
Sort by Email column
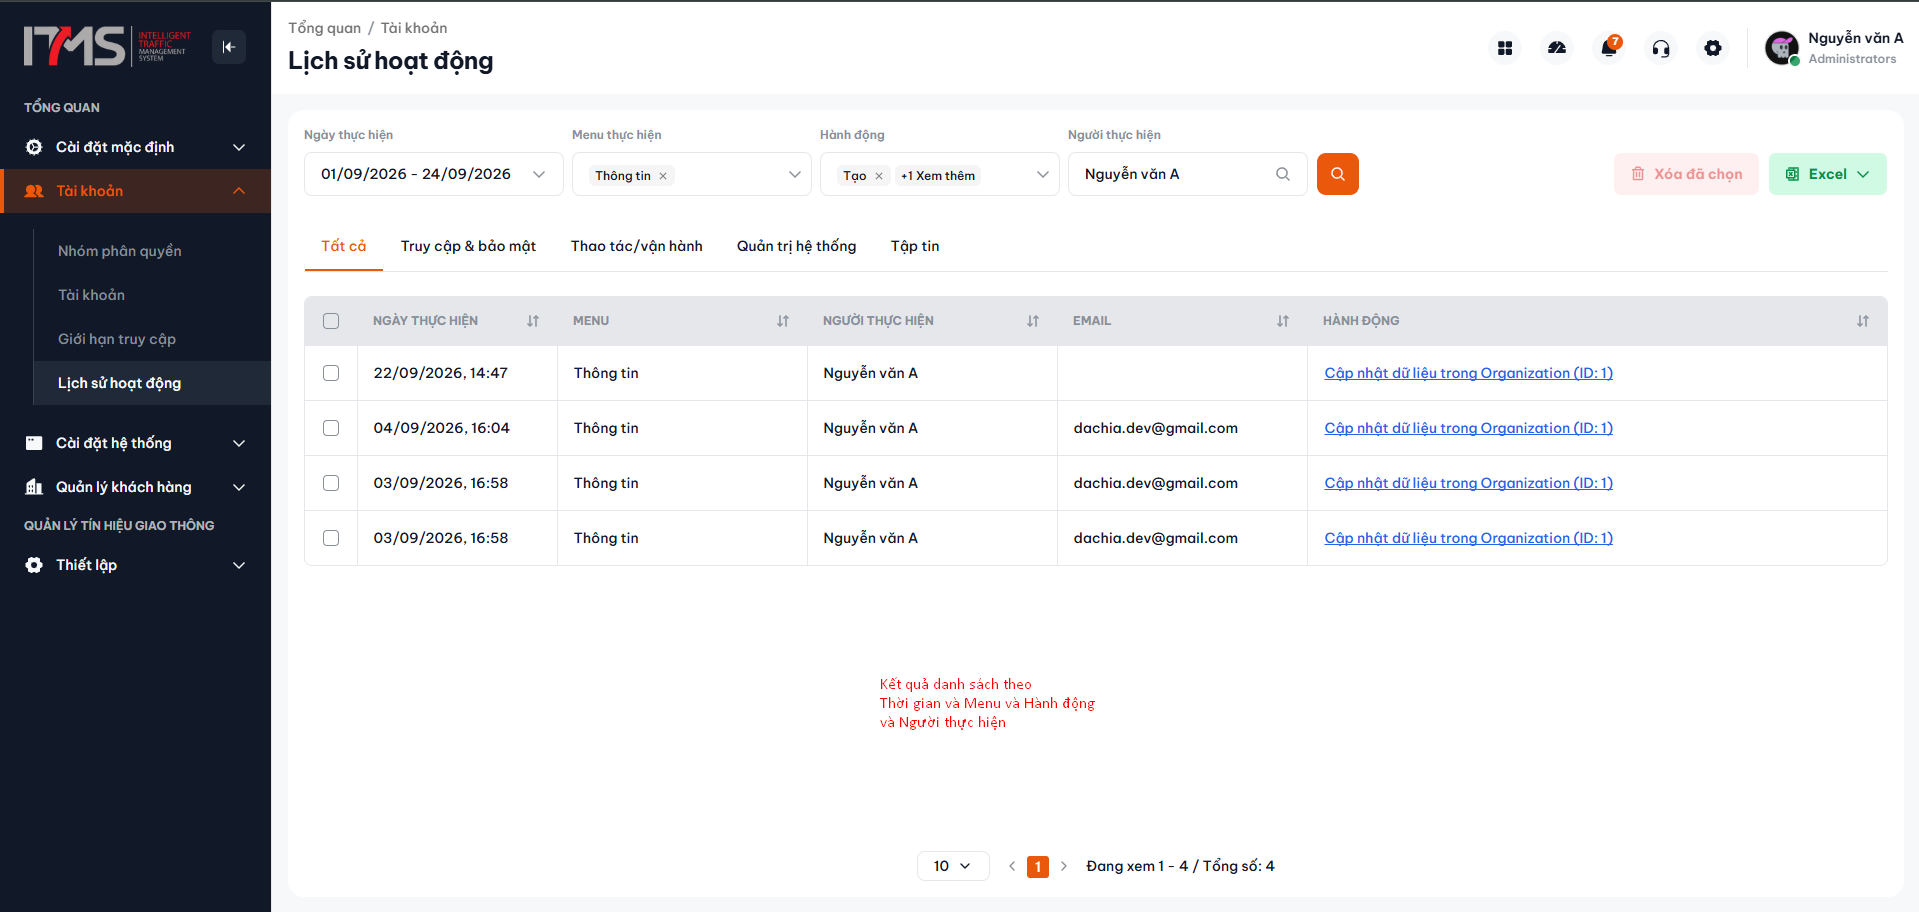tap(1283, 321)
